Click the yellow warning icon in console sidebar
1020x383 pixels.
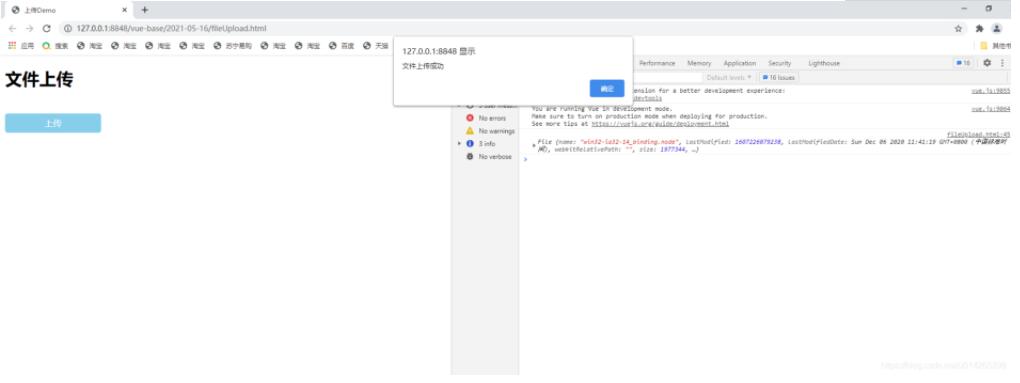(470, 131)
